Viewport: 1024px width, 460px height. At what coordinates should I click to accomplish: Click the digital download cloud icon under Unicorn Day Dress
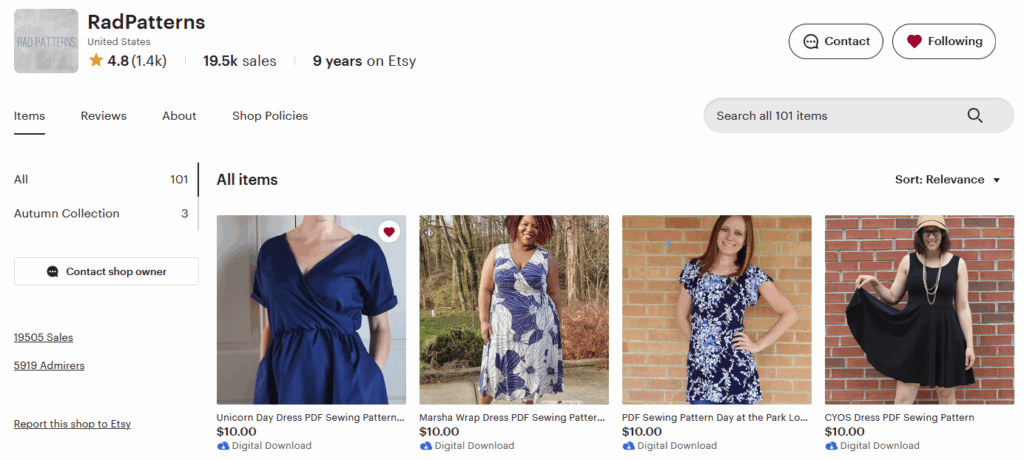(223, 446)
